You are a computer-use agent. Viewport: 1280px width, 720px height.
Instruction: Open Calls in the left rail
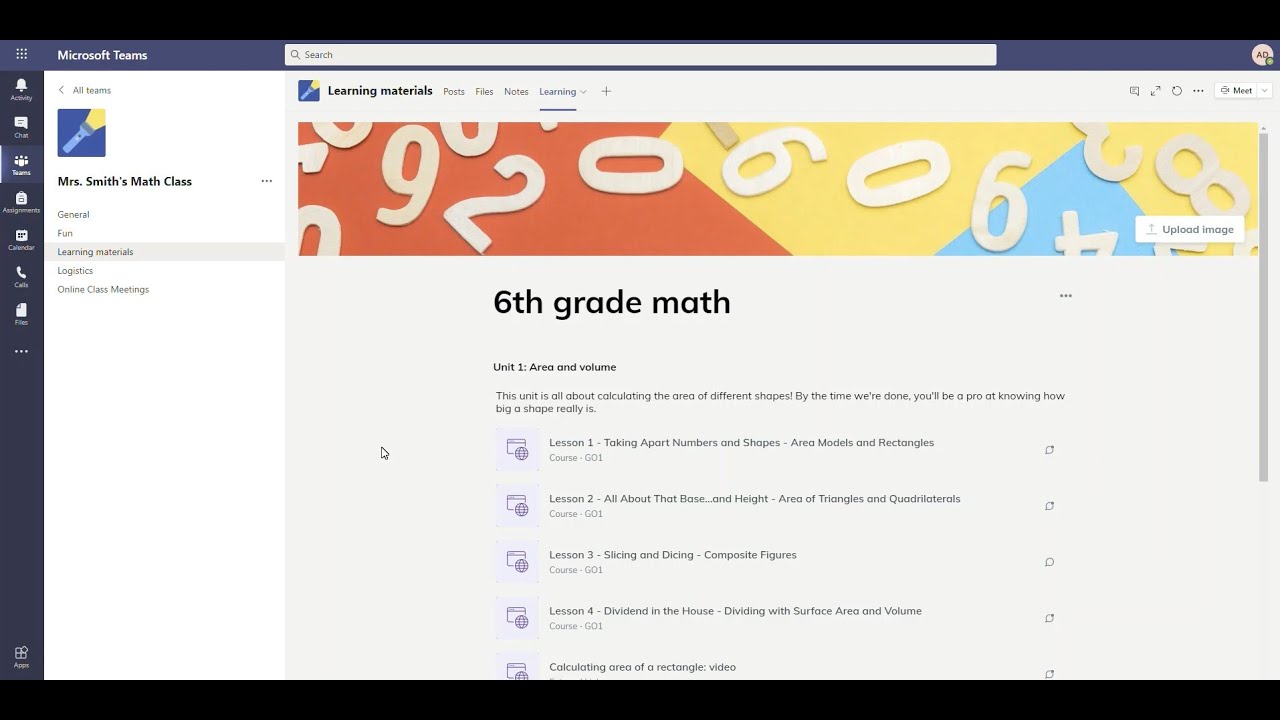(21, 277)
